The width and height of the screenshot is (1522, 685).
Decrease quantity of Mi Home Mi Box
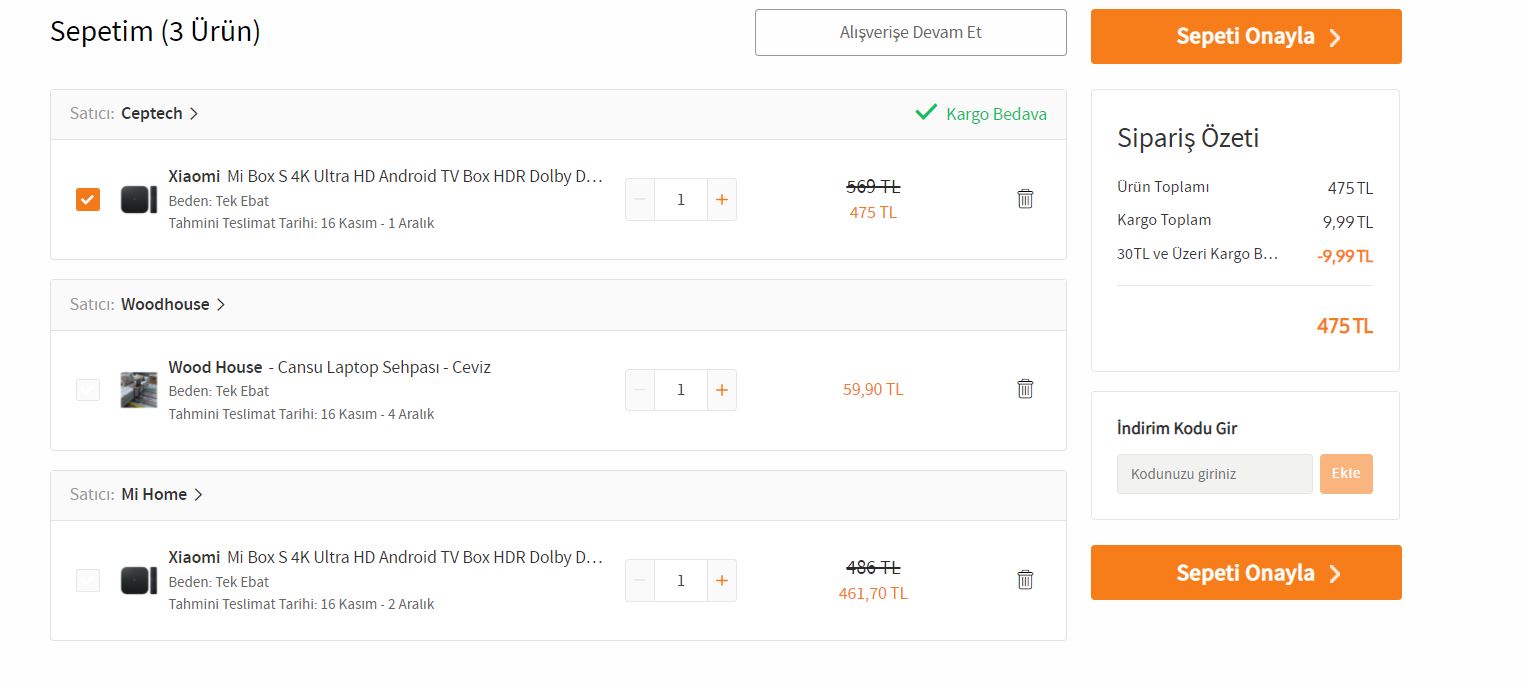click(x=640, y=580)
